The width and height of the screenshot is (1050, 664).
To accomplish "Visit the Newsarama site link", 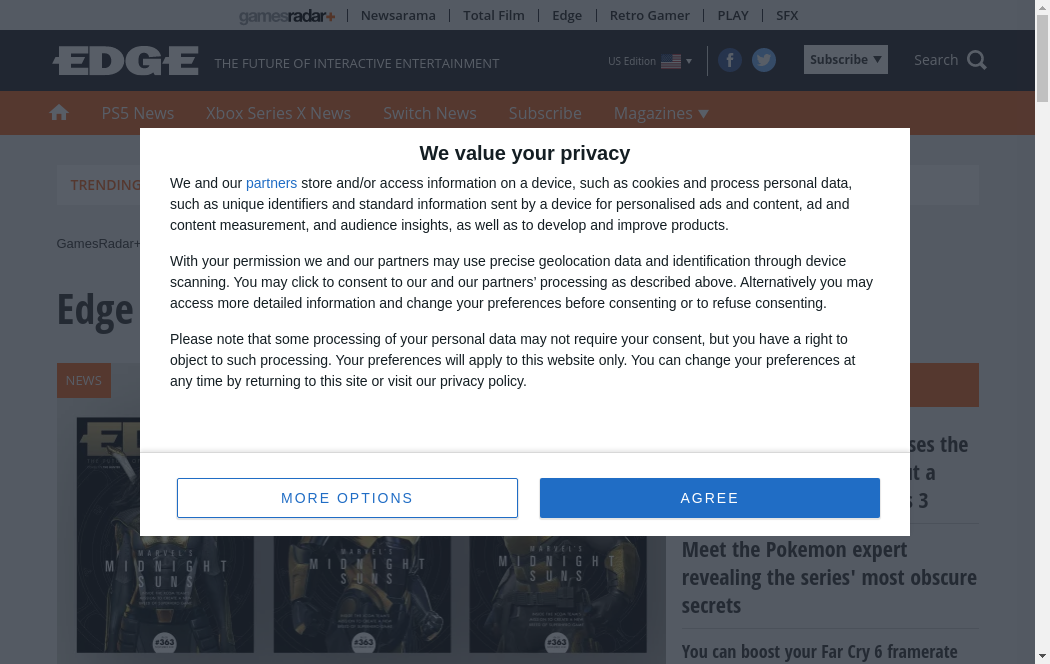I will (398, 15).
